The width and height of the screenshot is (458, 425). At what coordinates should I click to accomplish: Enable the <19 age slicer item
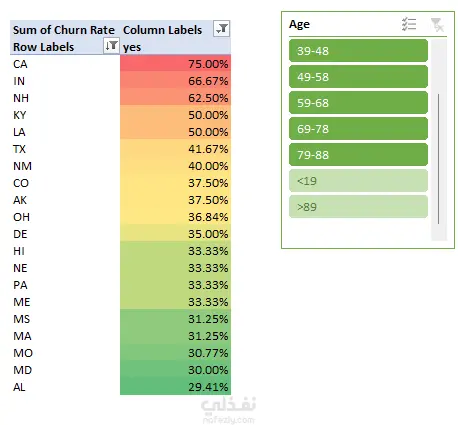click(x=358, y=181)
